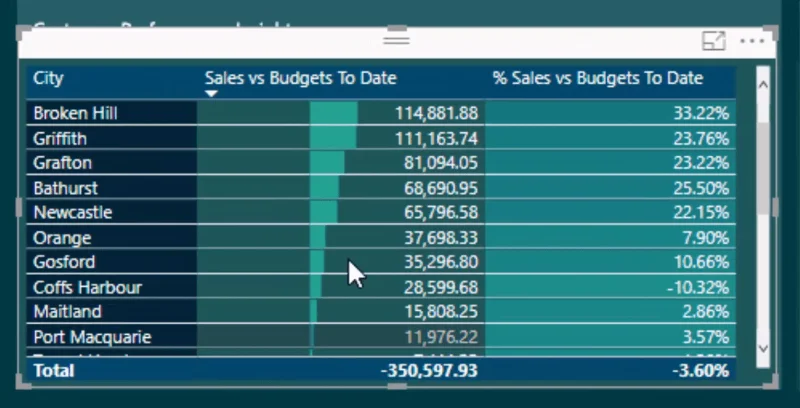This screenshot has height=408, width=800.
Task: Click the Grafton data bar
Action: [x=327, y=163]
